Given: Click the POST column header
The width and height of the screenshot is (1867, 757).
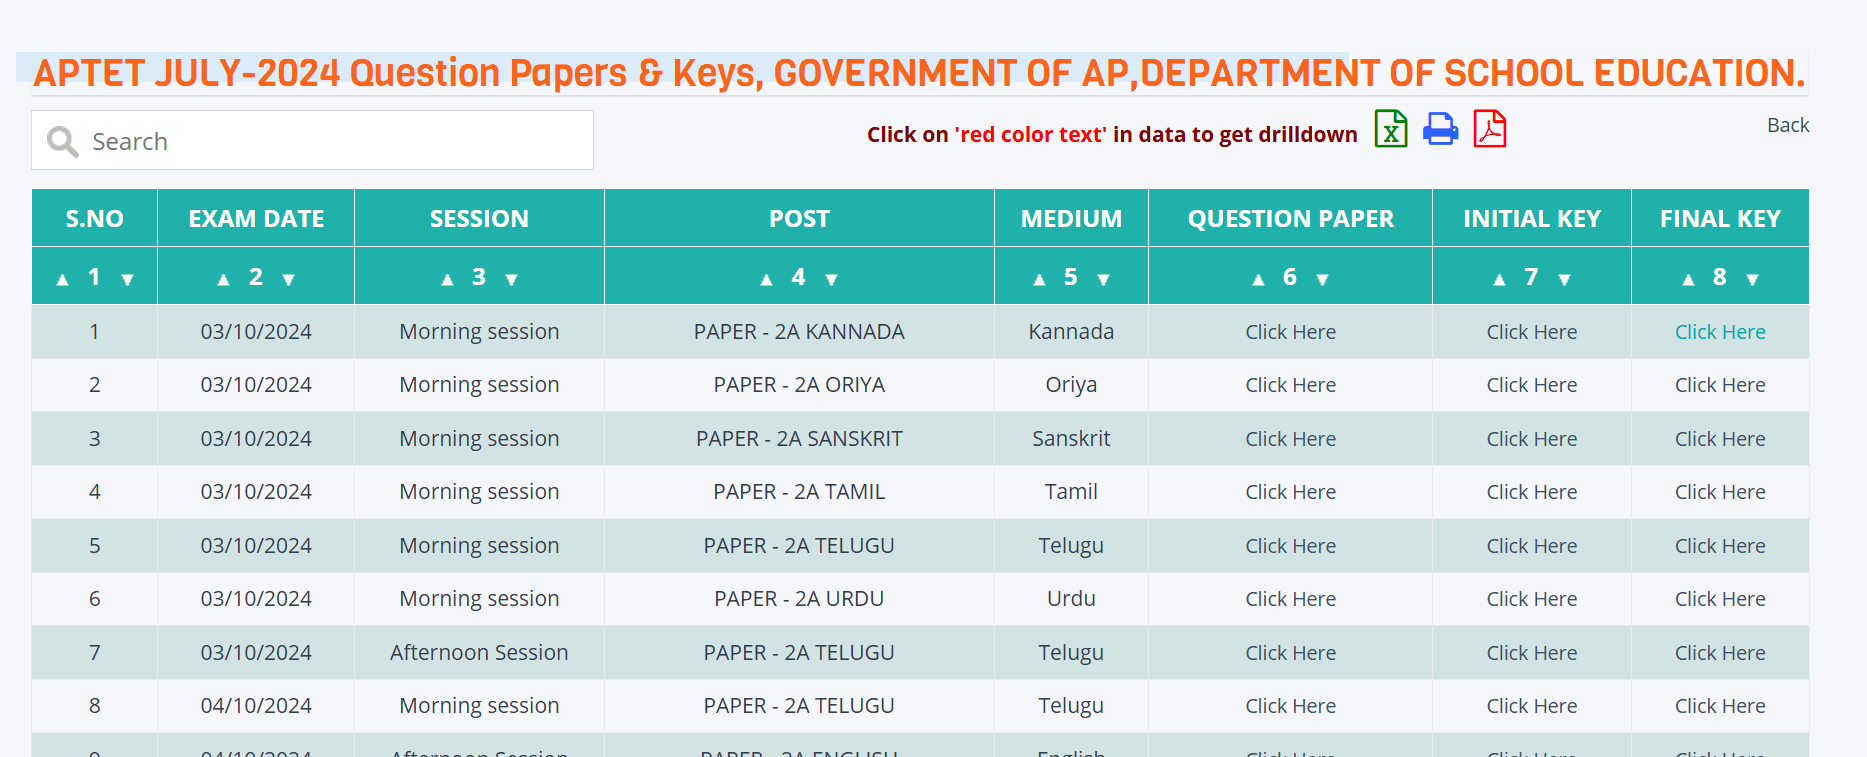Looking at the screenshot, I should (x=799, y=218).
